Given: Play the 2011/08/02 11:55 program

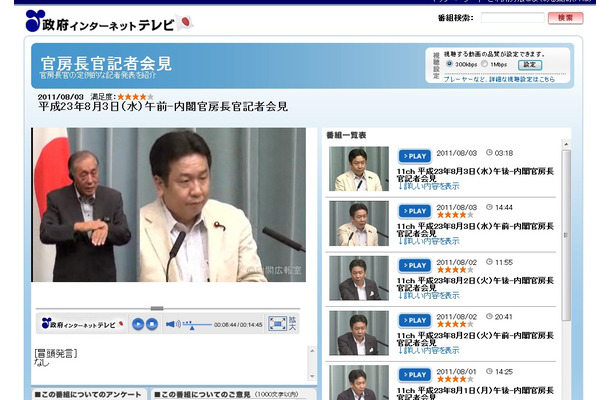Looking at the screenshot, I should (x=415, y=266).
